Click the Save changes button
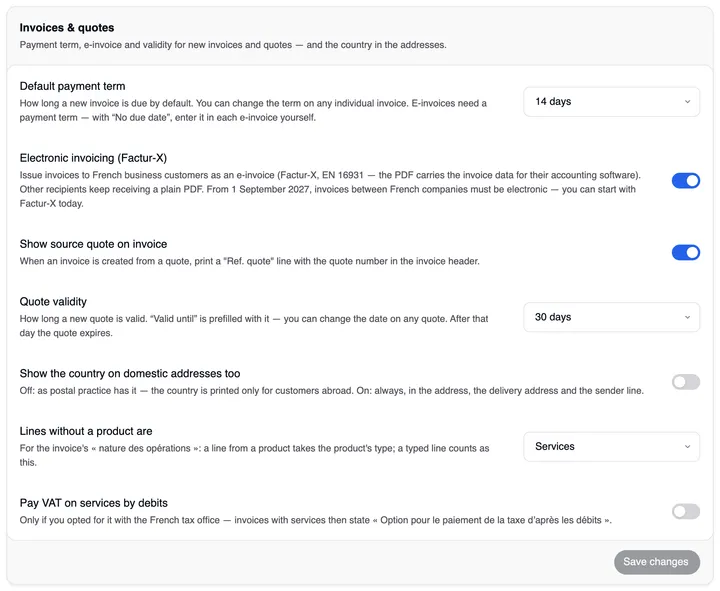This screenshot has width=720, height=591. coord(657,562)
